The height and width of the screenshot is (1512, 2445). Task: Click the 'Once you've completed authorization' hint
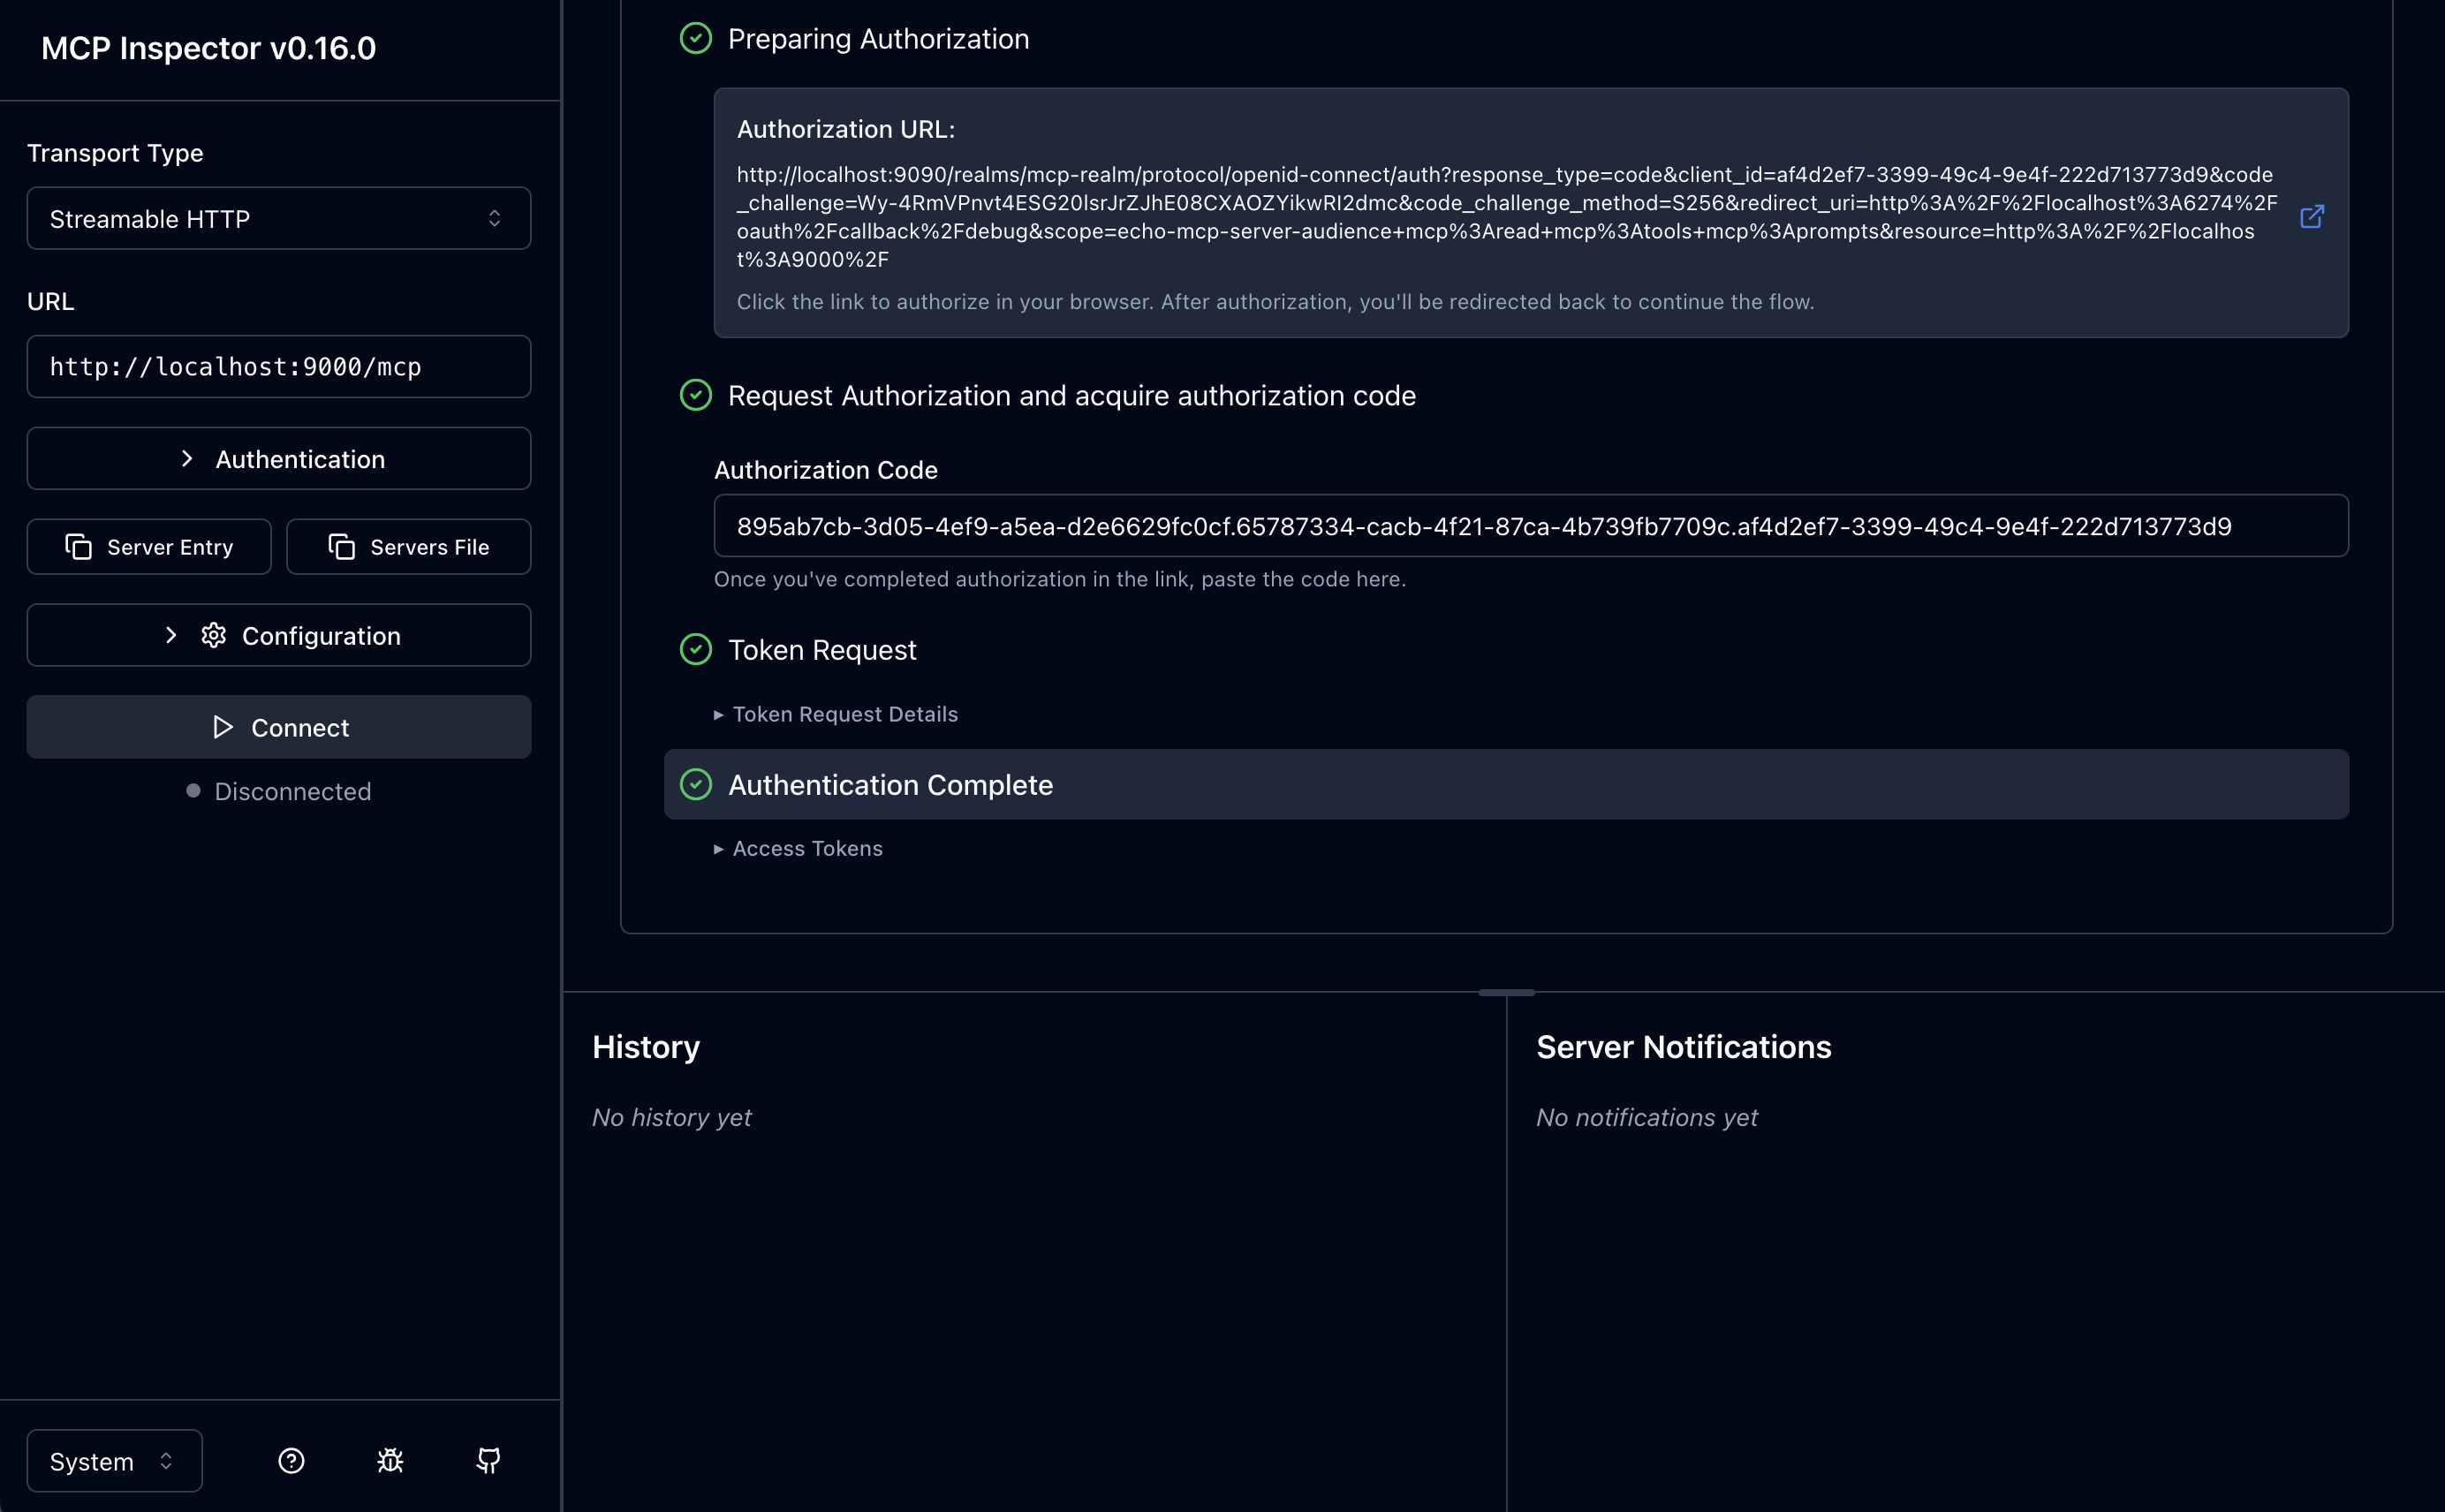pyautogui.click(x=1060, y=579)
